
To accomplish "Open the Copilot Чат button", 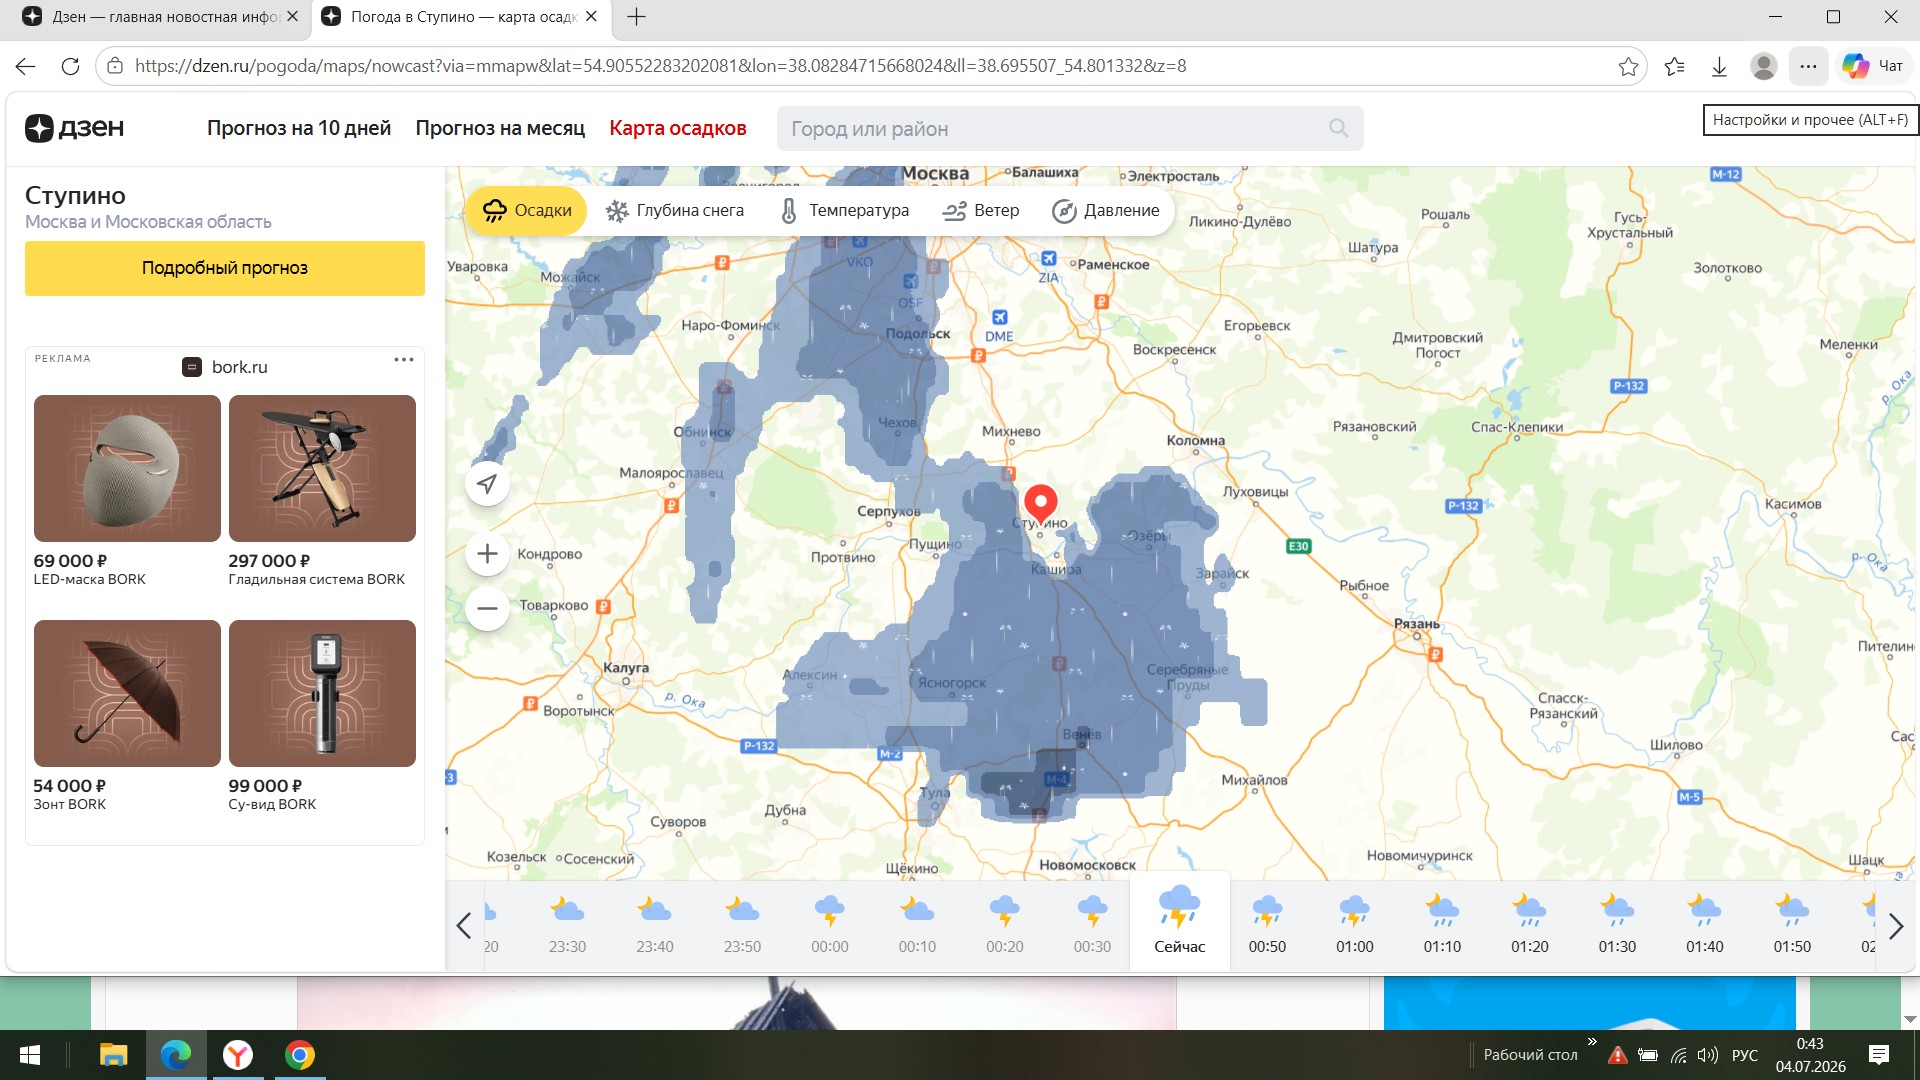I will pyautogui.click(x=1873, y=66).
